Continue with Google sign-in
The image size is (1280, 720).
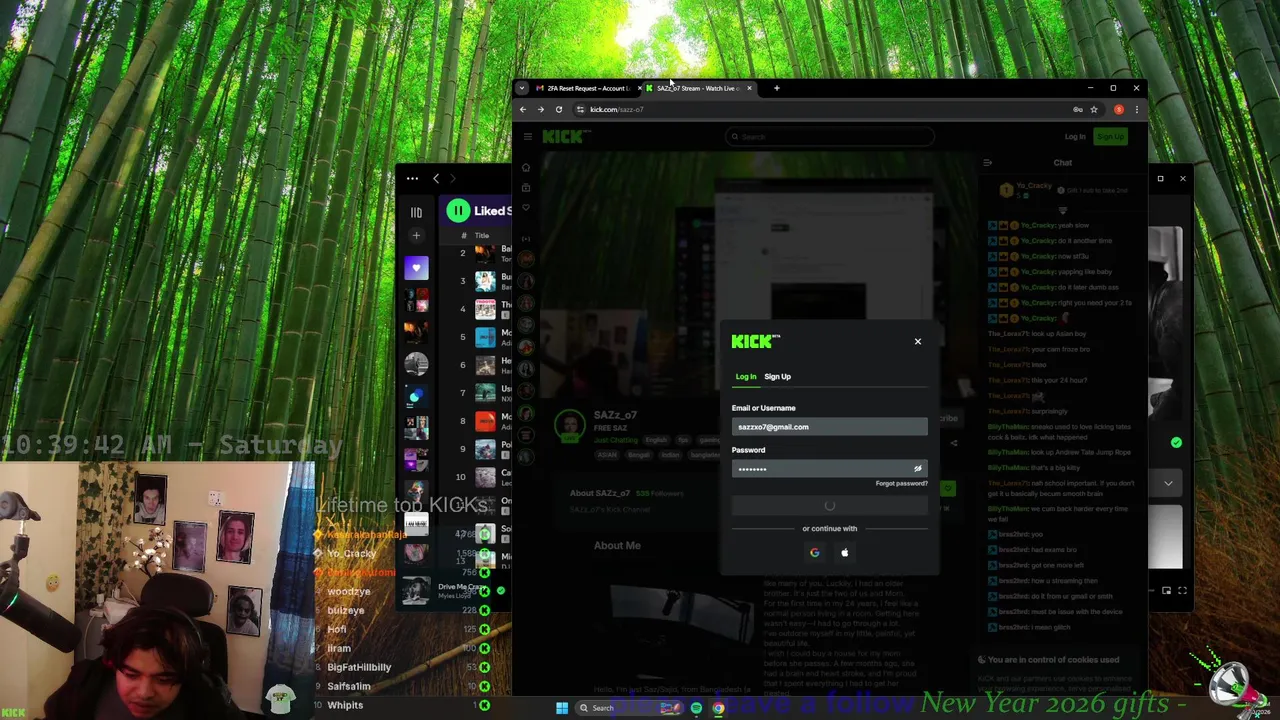814,553
